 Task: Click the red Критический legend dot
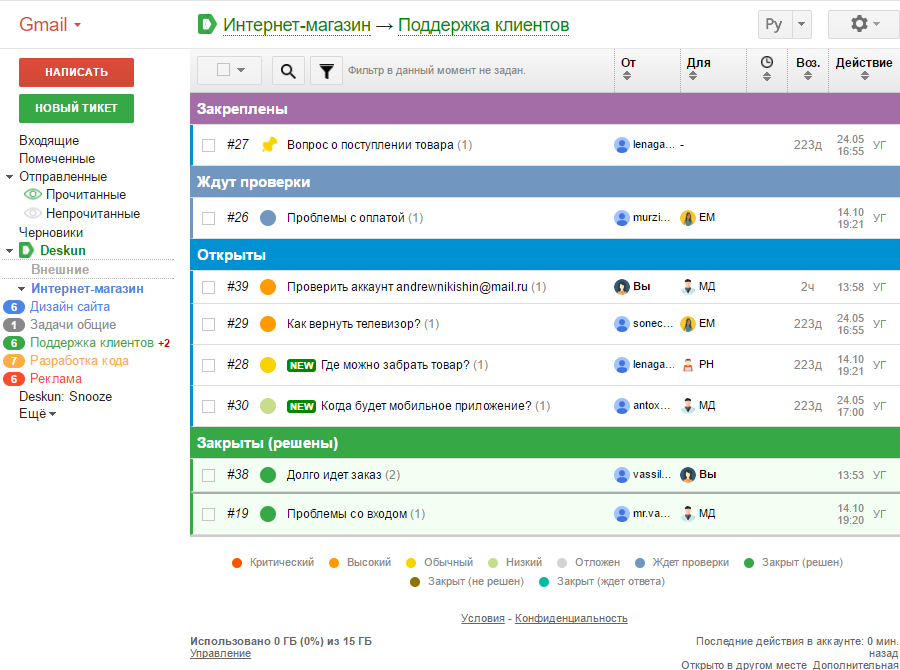(236, 562)
